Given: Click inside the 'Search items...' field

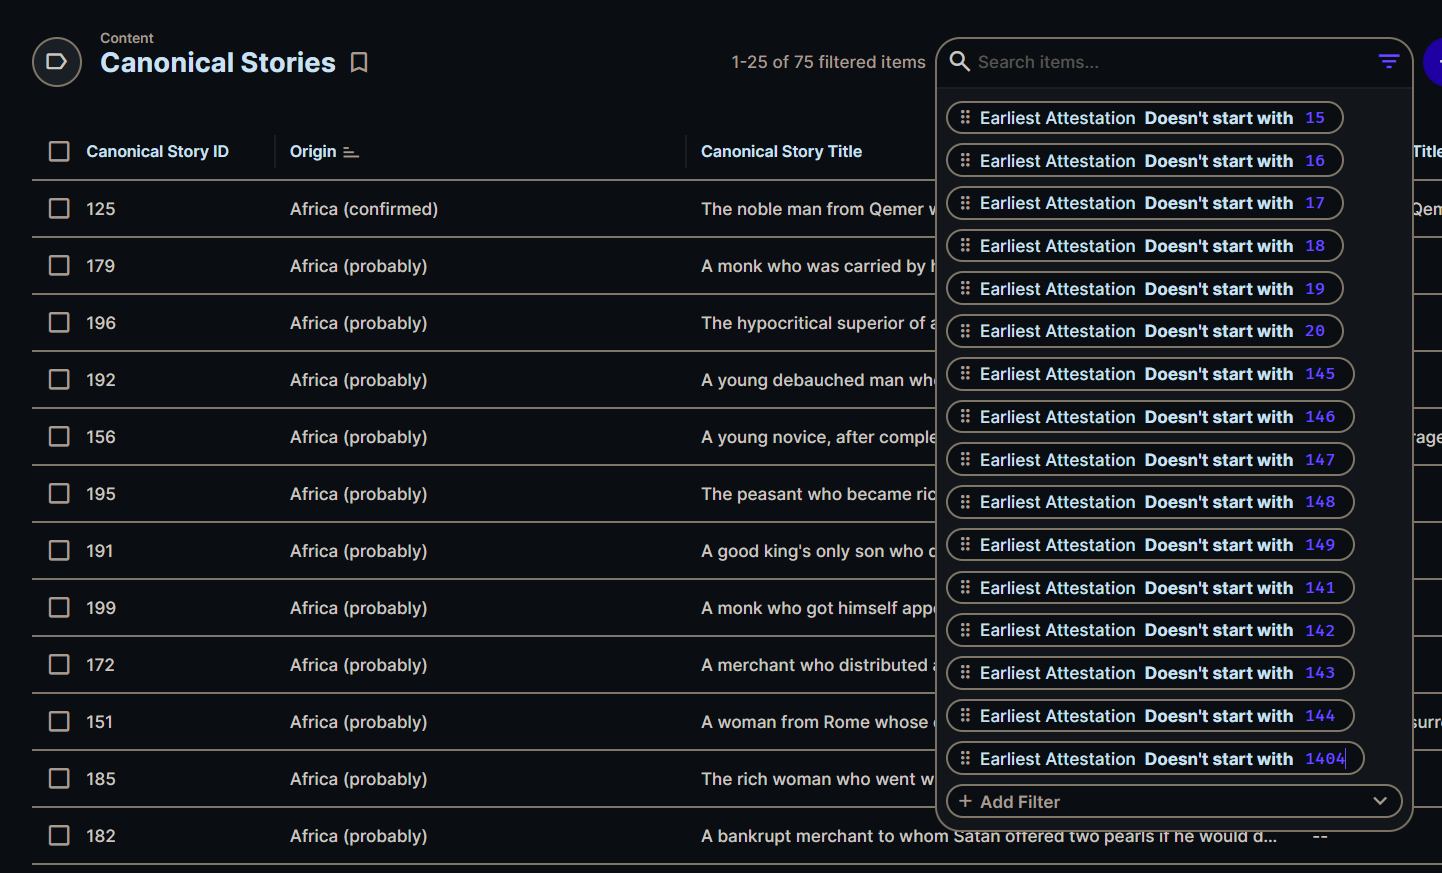Looking at the screenshot, I should pos(1100,61).
